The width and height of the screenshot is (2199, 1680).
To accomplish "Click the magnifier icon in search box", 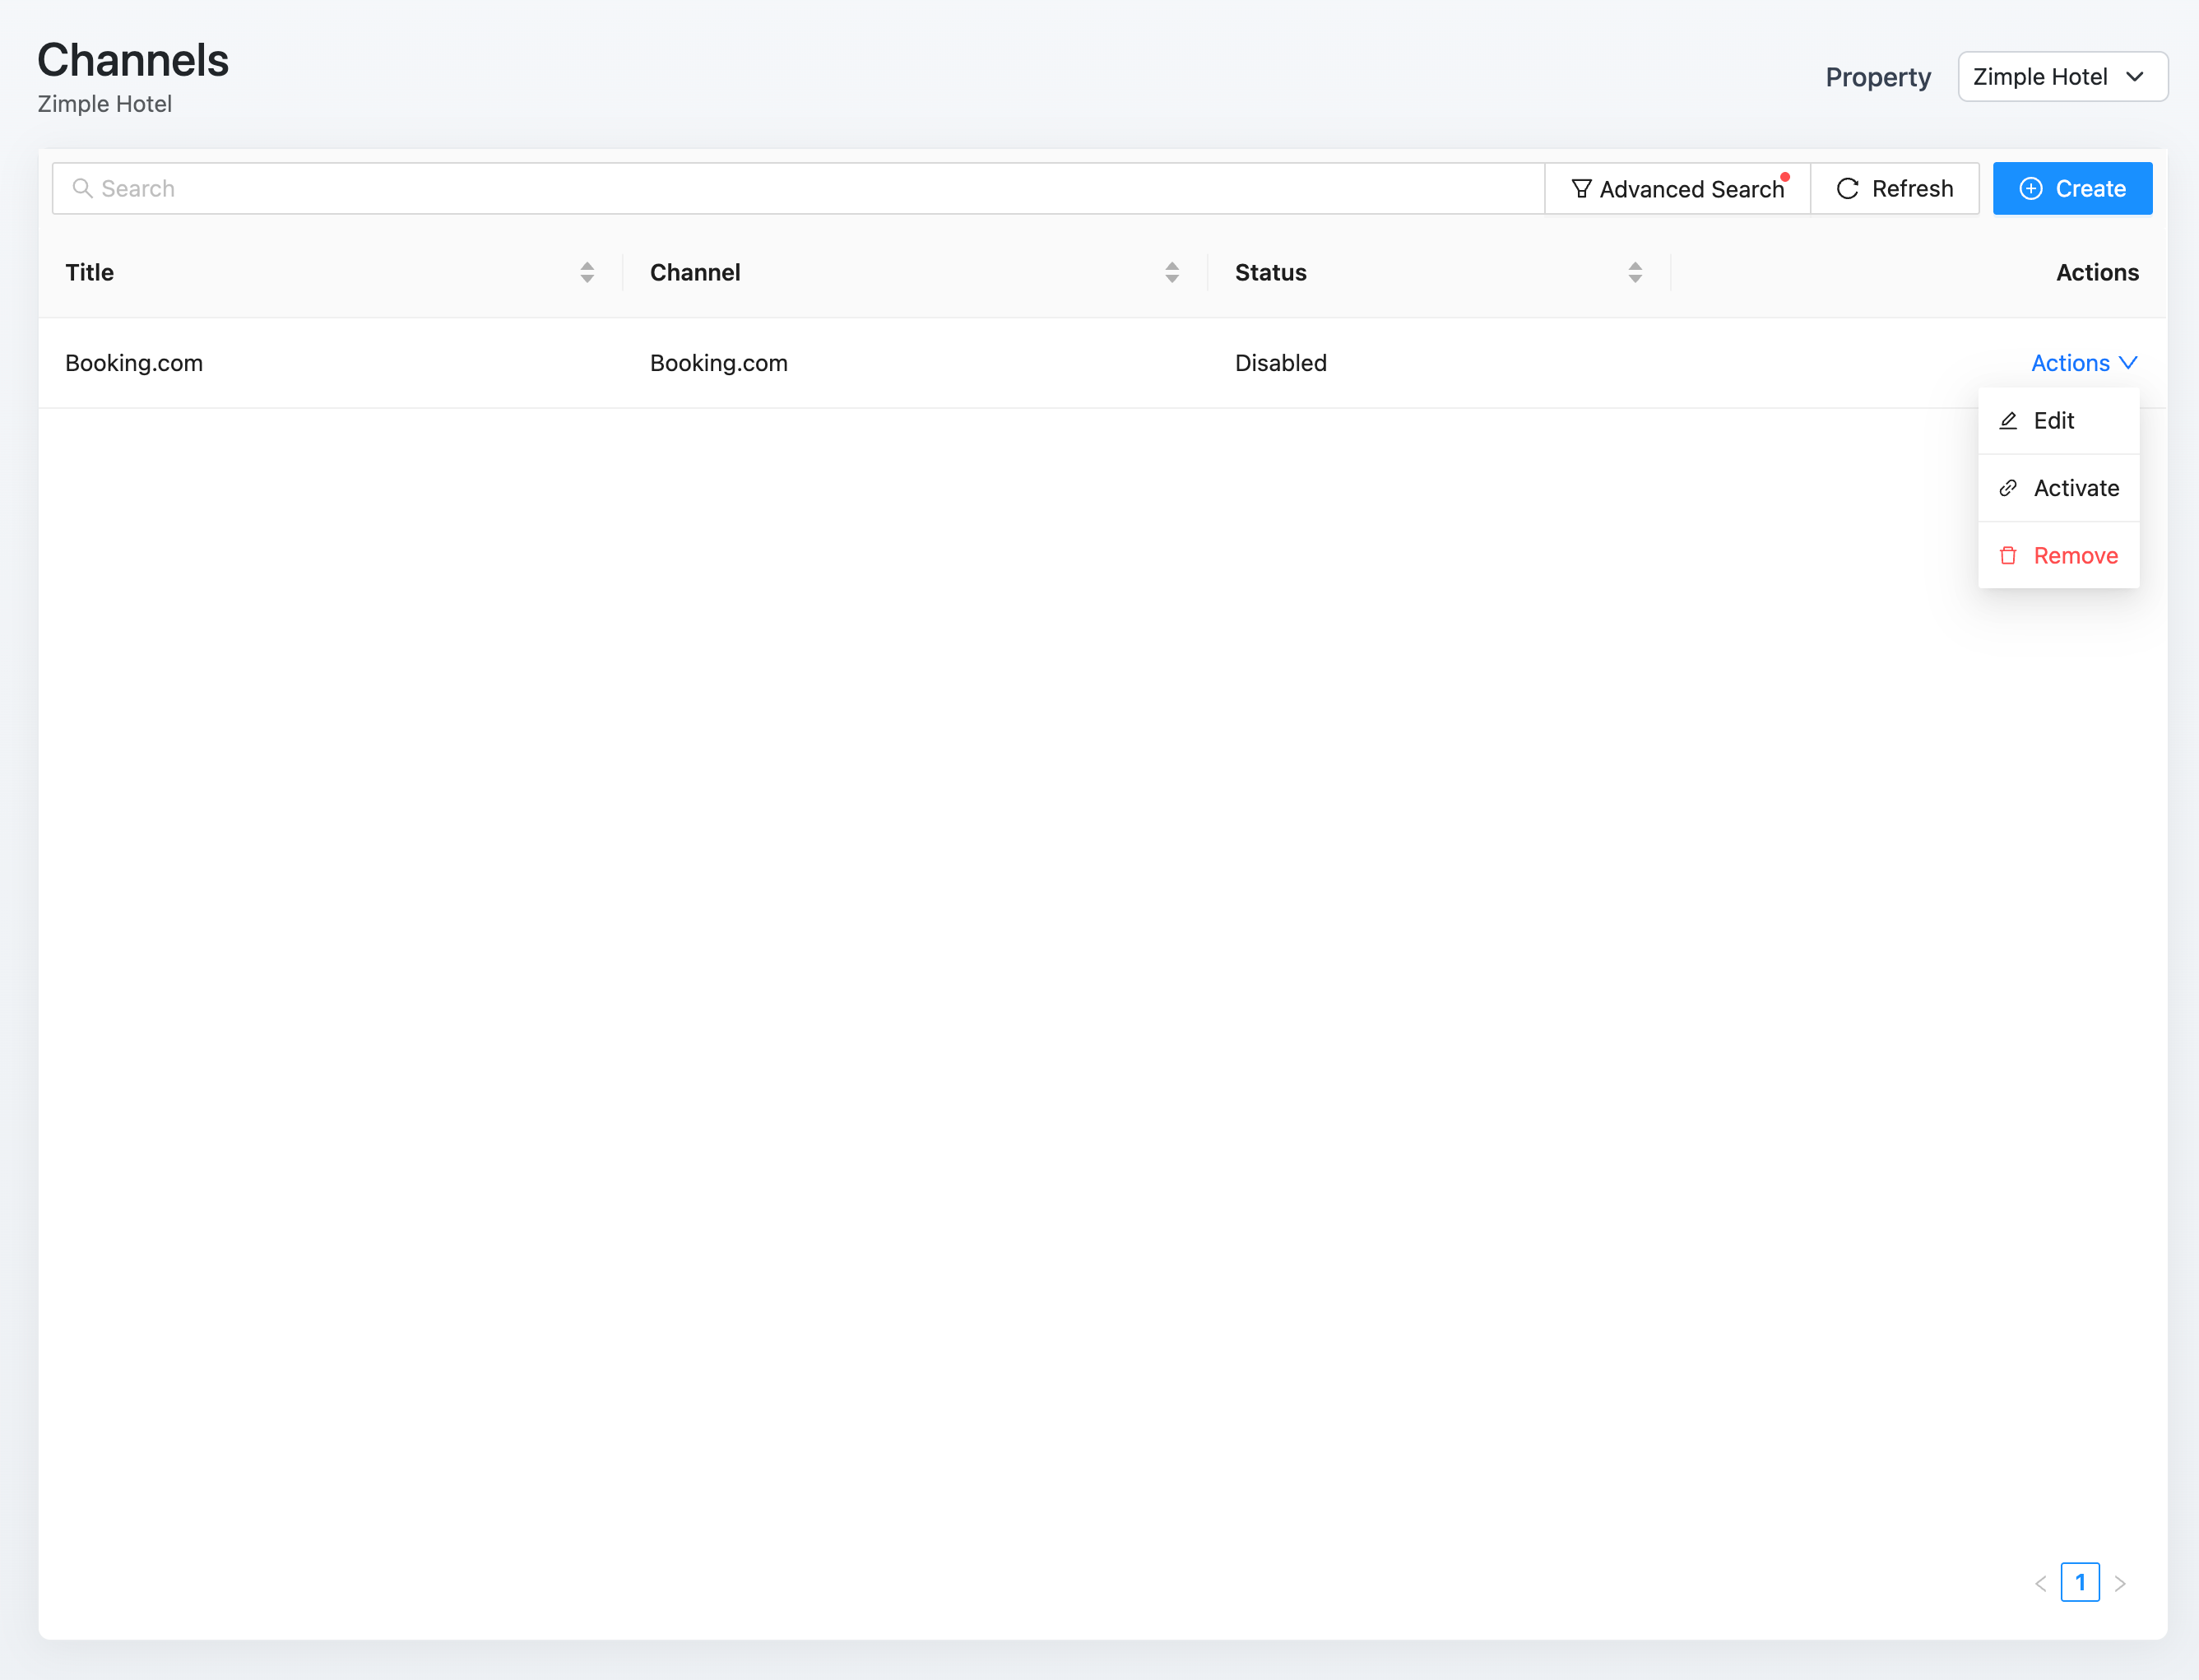I will click(82, 188).
